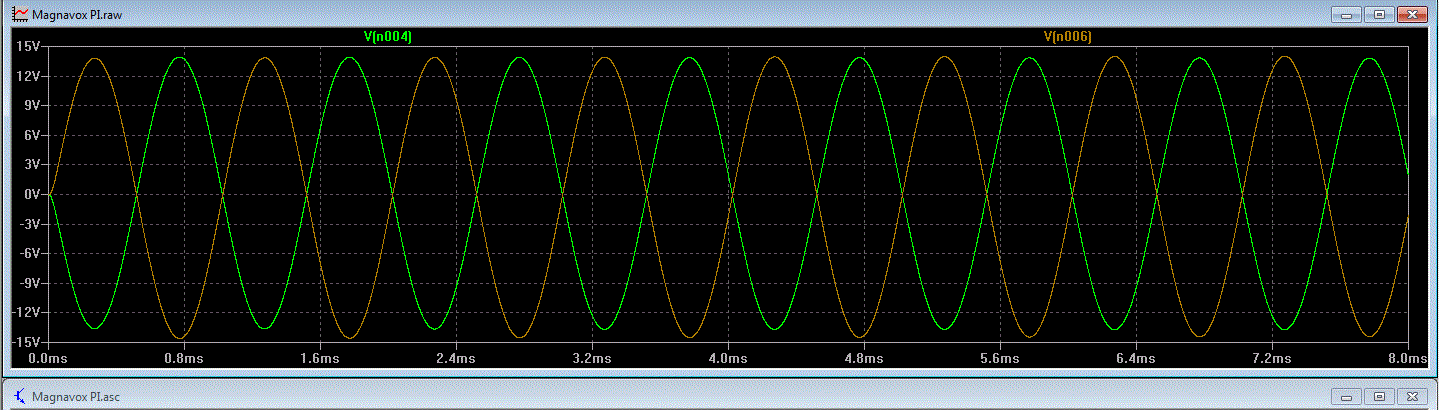Image resolution: width=1440 pixels, height=410 pixels.
Task: Click the Magnavox PI.asc title bar text
Action: tap(76, 396)
